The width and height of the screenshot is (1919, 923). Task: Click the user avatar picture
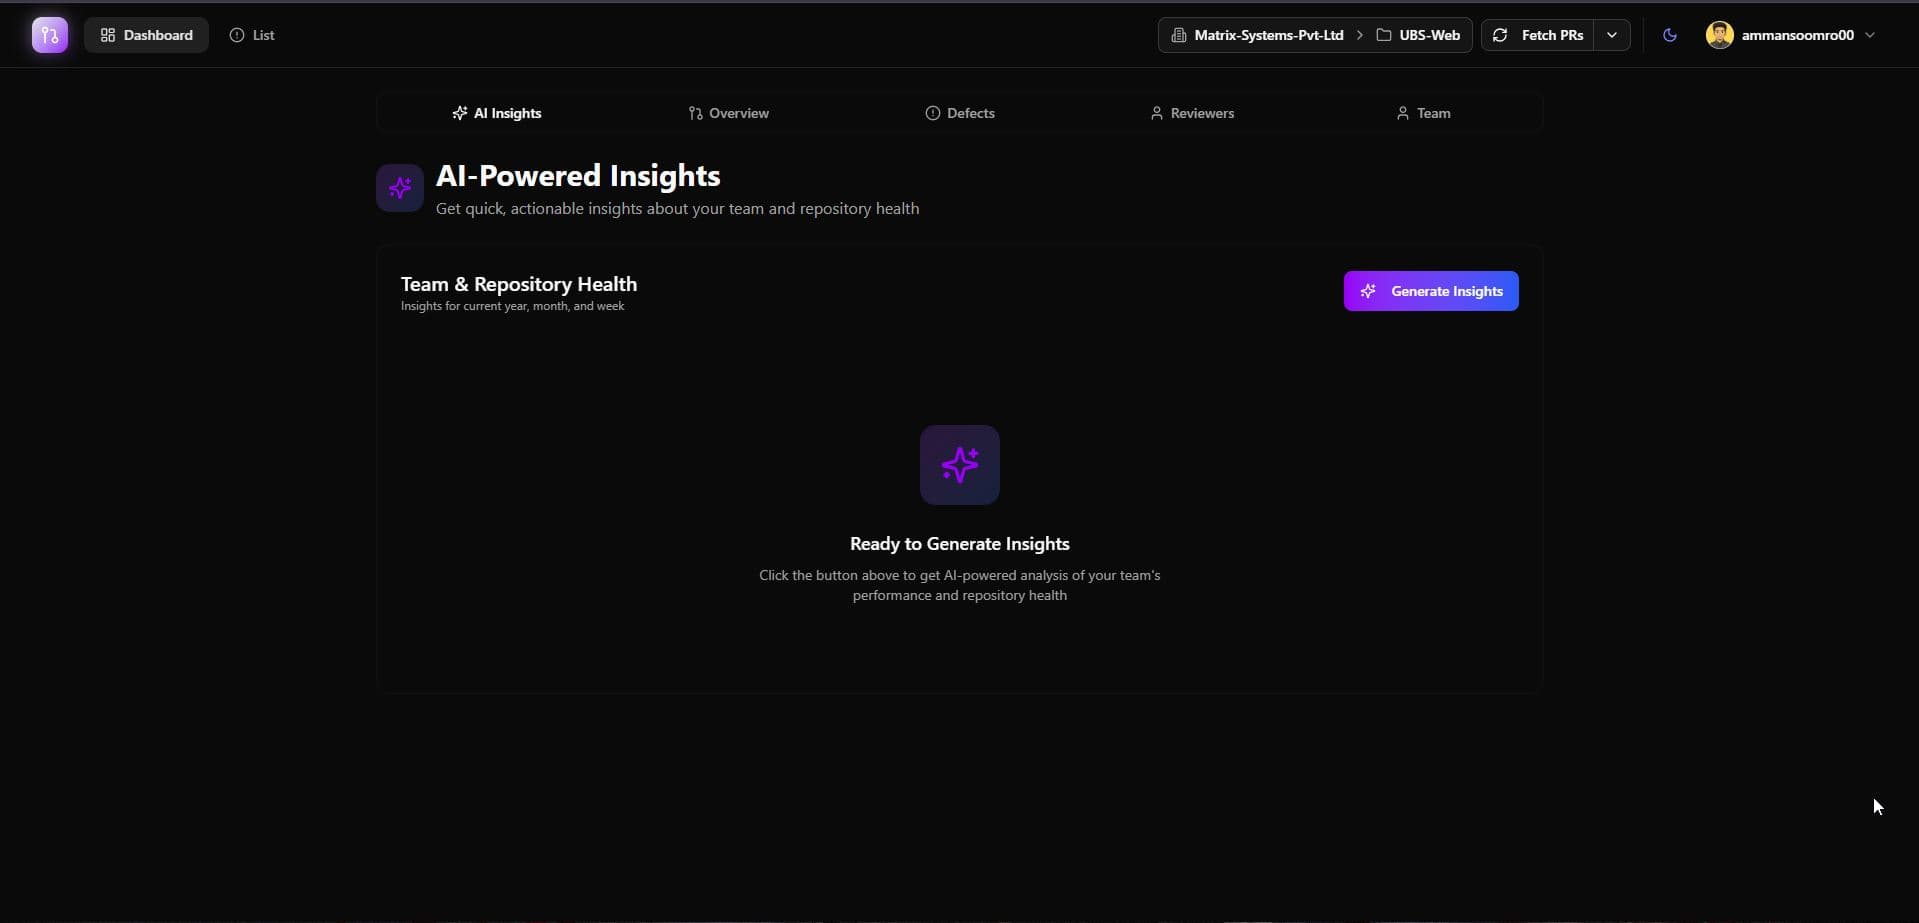[1719, 35]
